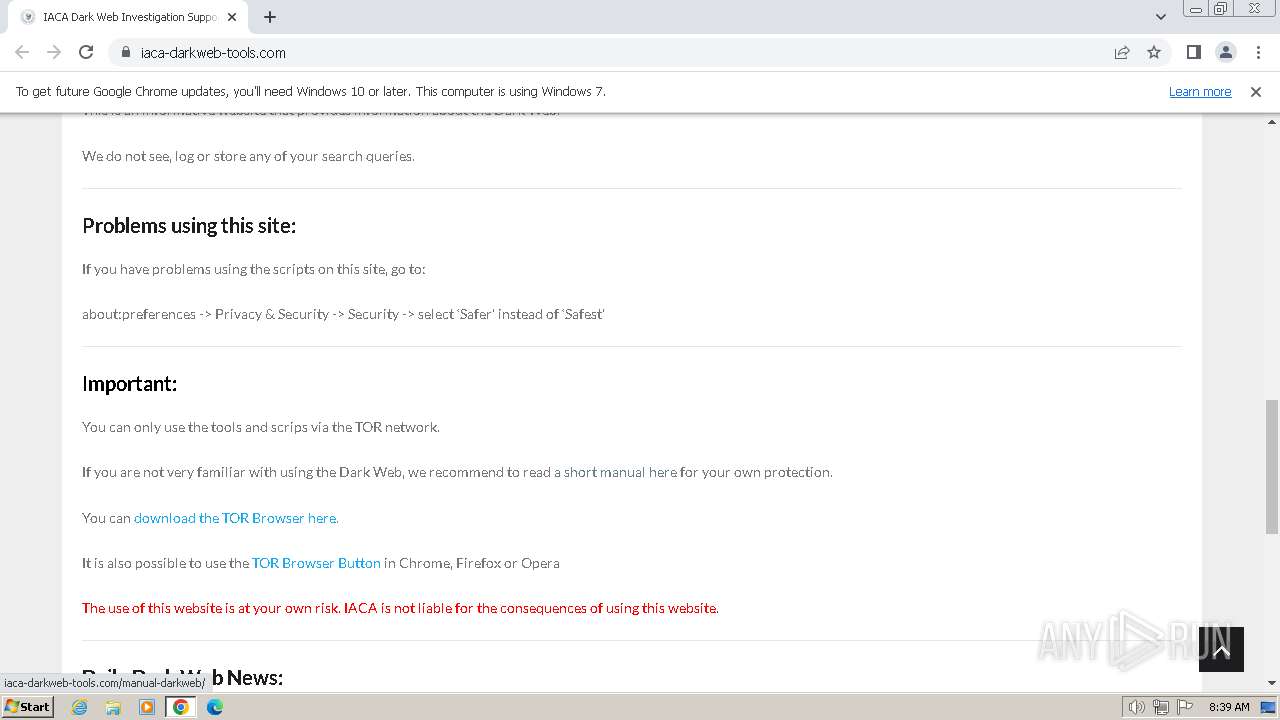Screen dimensions: 1280x720
Task: Open the network tray icon
Action: pyautogui.click(x=1161, y=707)
